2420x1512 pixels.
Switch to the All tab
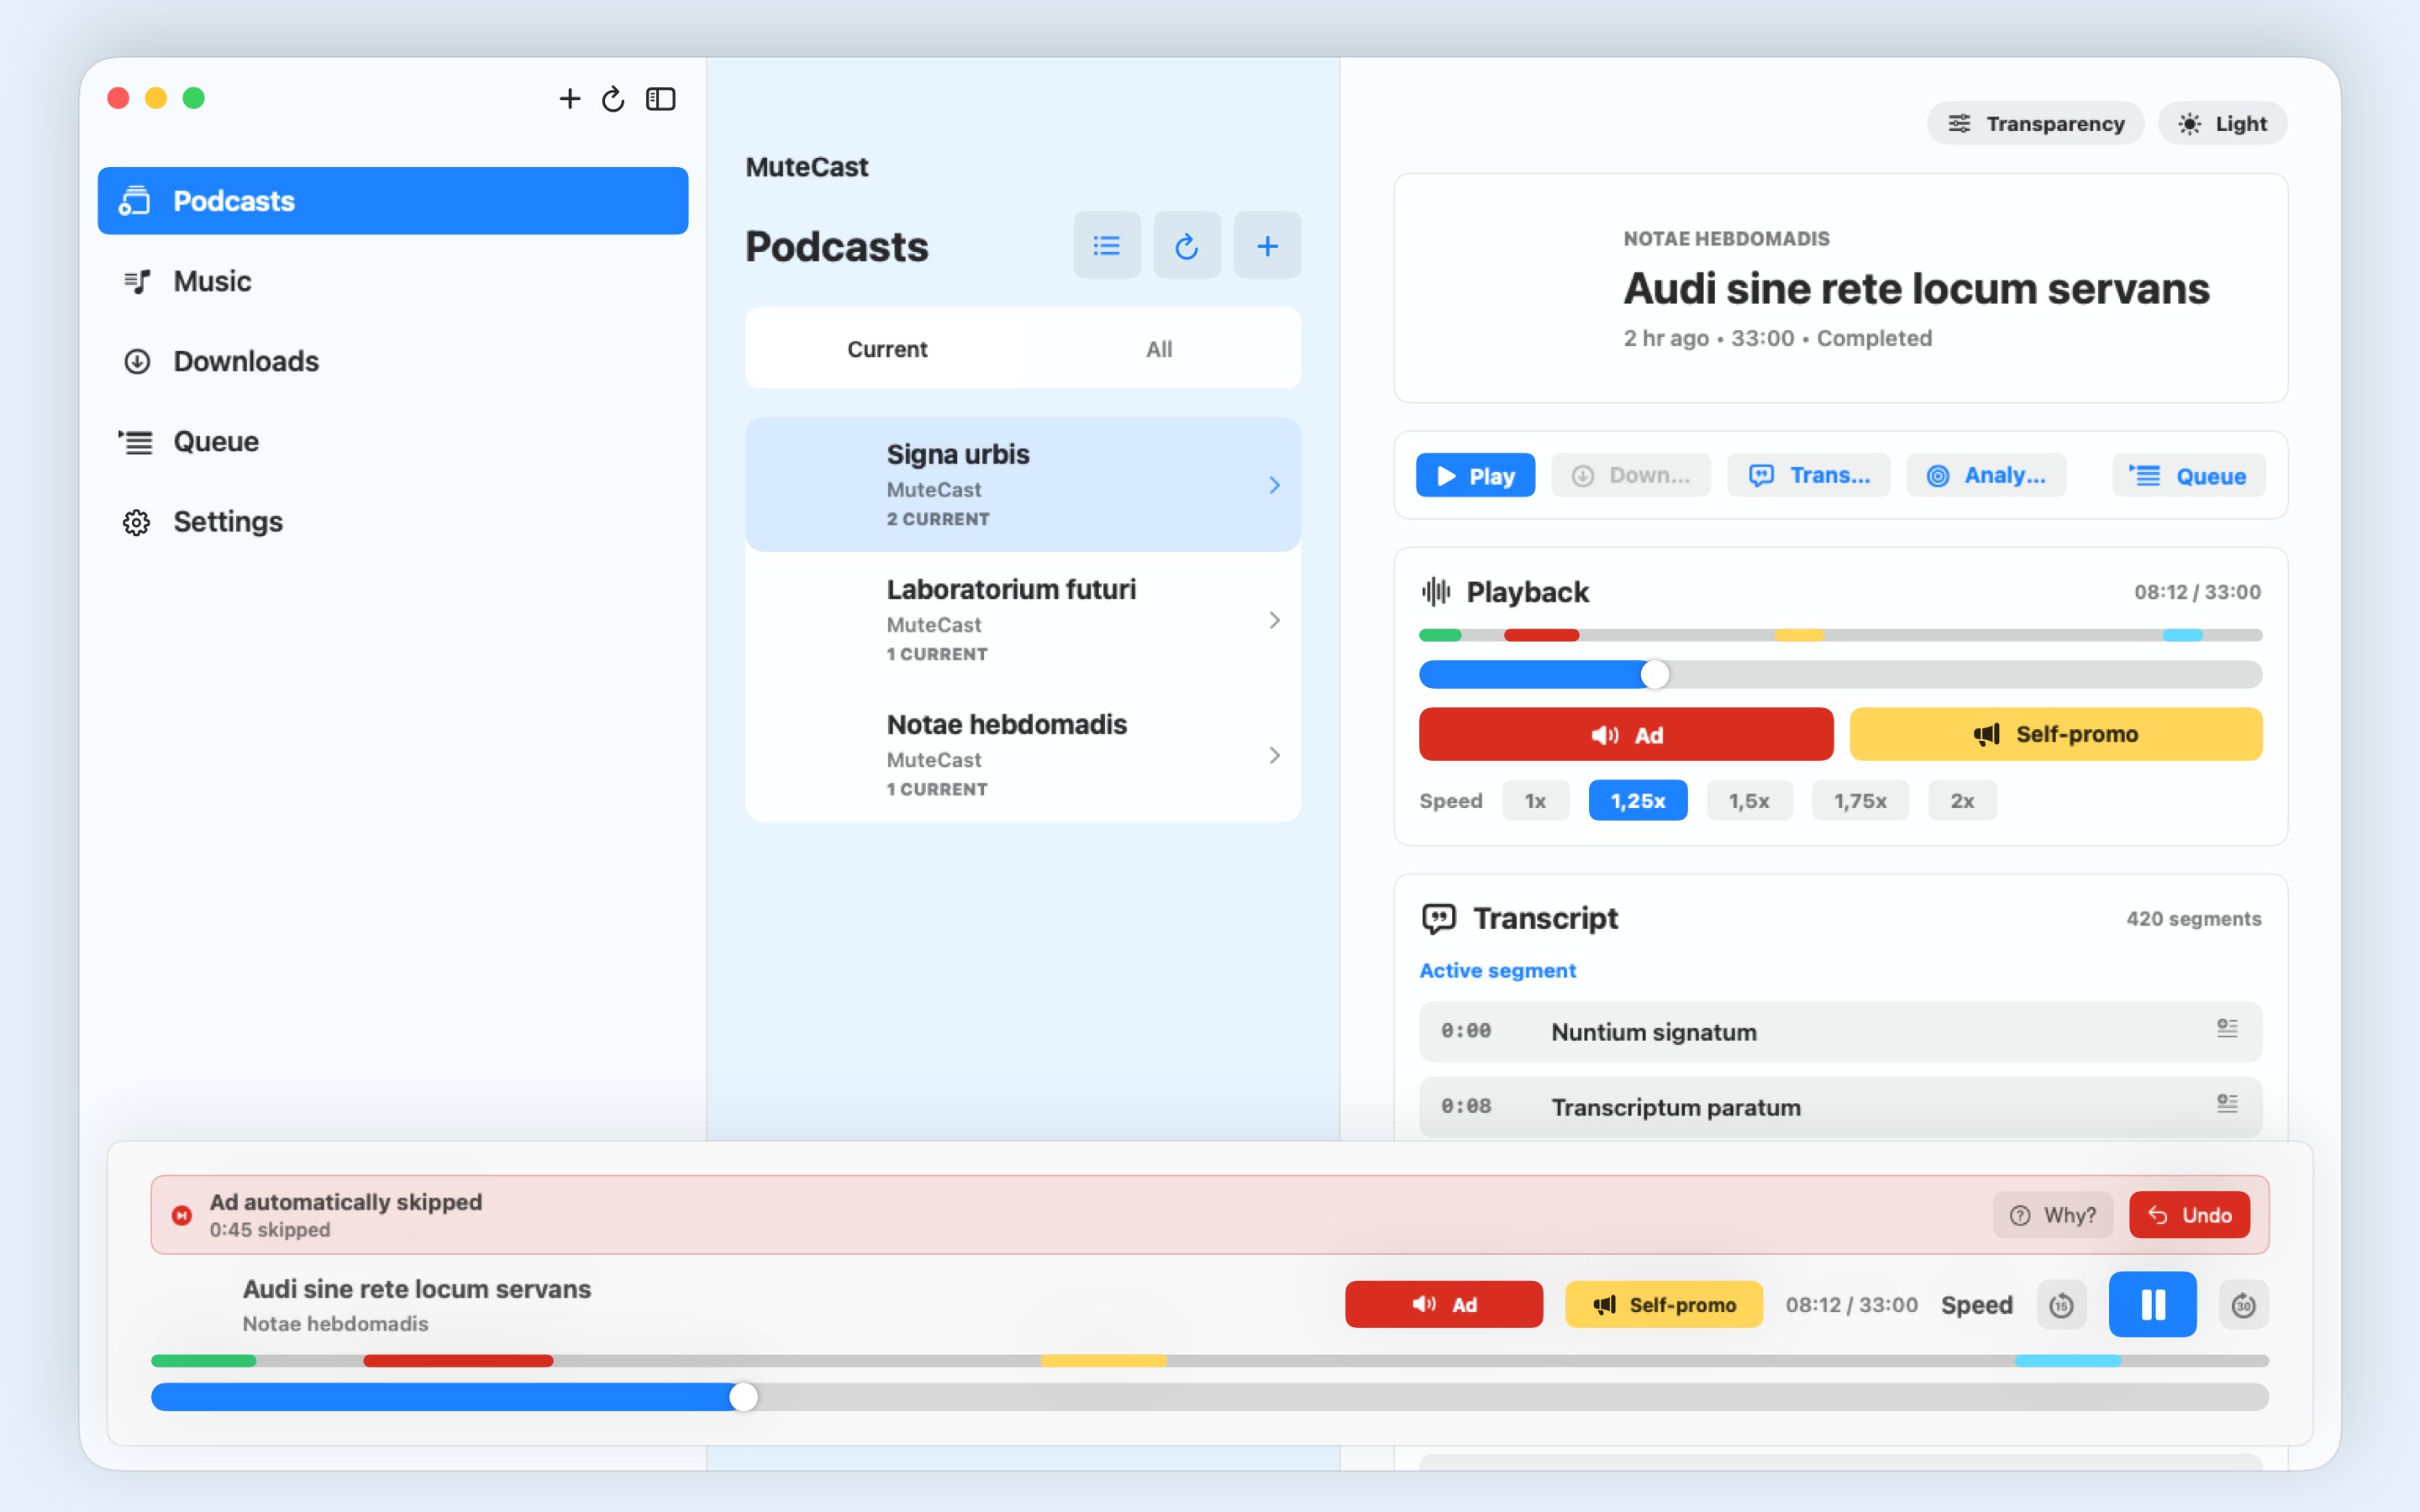click(x=1159, y=349)
